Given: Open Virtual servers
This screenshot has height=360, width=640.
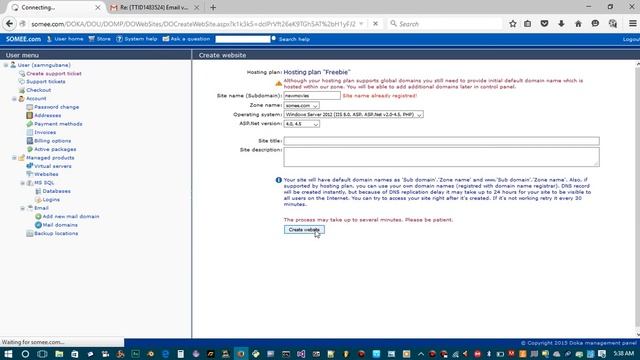Looking at the screenshot, I should (53, 166).
